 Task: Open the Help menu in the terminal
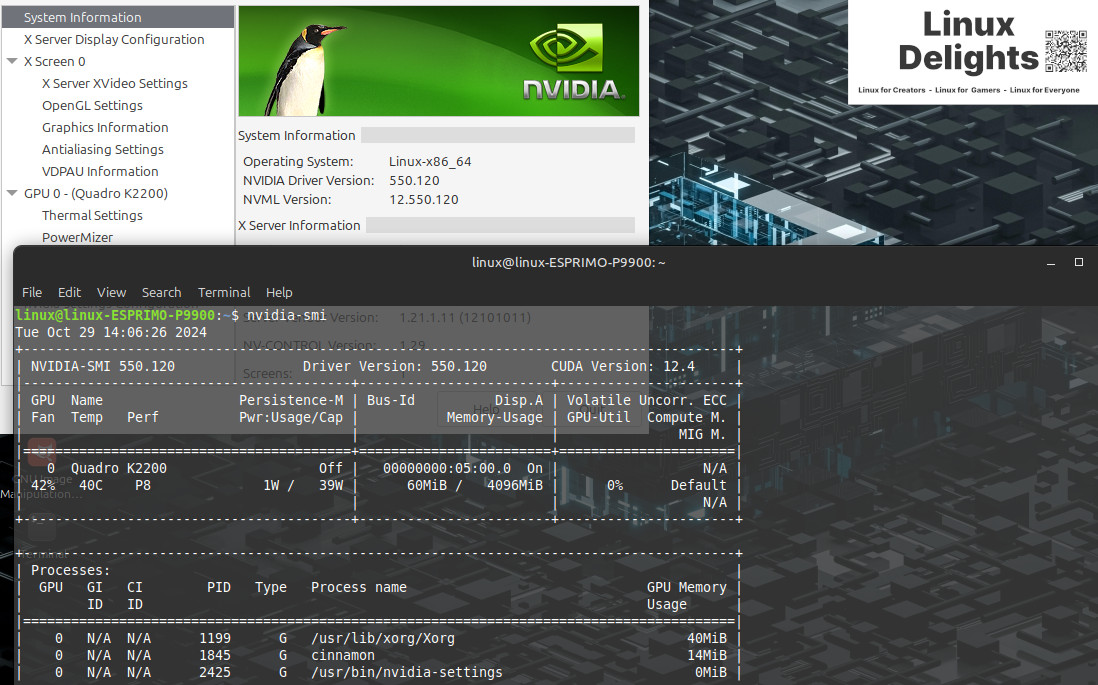click(279, 292)
